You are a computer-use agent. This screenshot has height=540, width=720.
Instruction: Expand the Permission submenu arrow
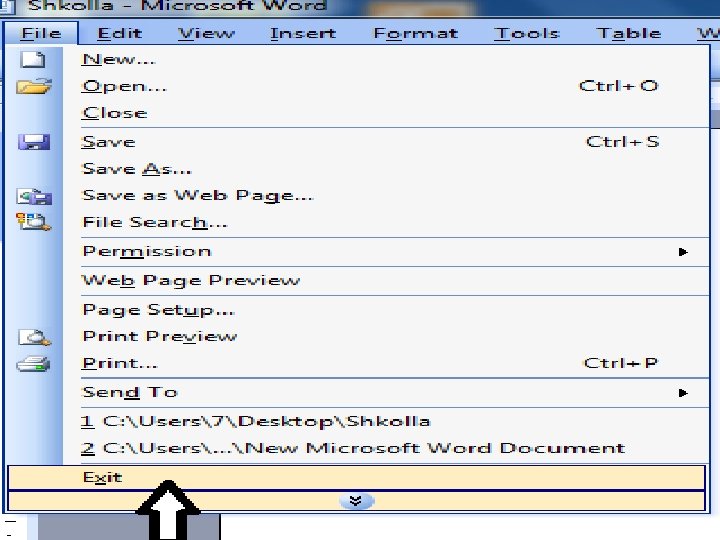(683, 252)
